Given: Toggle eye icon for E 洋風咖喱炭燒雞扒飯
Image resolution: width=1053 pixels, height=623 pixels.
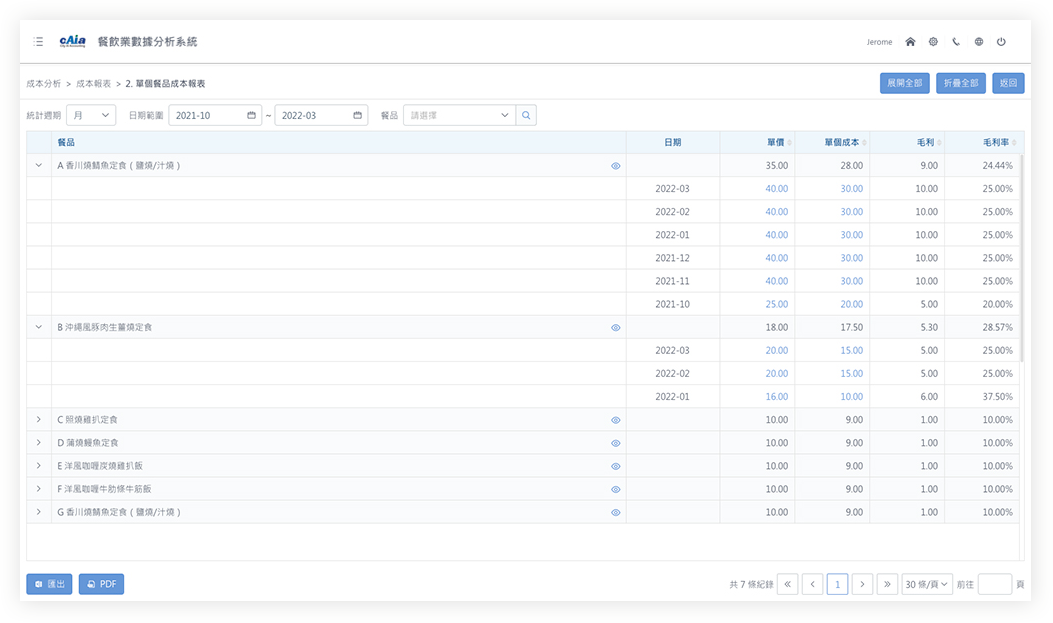Looking at the screenshot, I should pyautogui.click(x=615, y=467).
